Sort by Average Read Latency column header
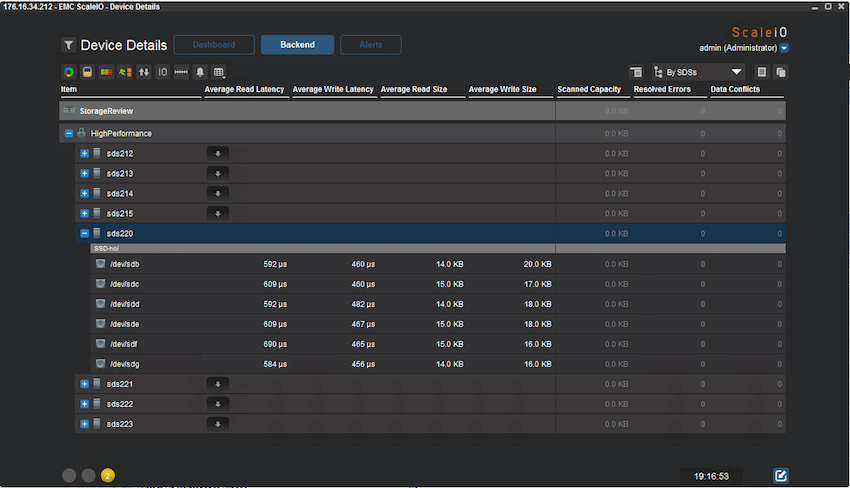Viewport: 850px width, 488px height. 244,89
